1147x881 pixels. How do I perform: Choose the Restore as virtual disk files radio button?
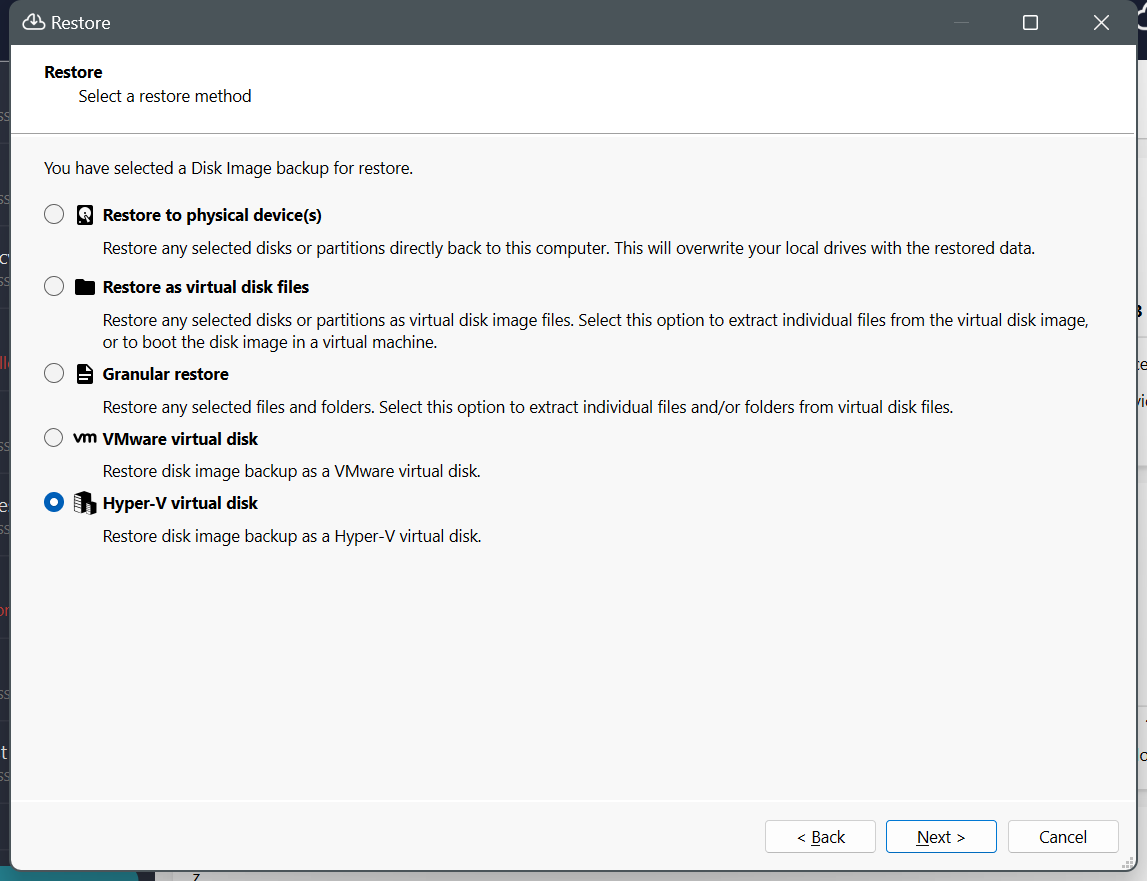[x=54, y=287]
